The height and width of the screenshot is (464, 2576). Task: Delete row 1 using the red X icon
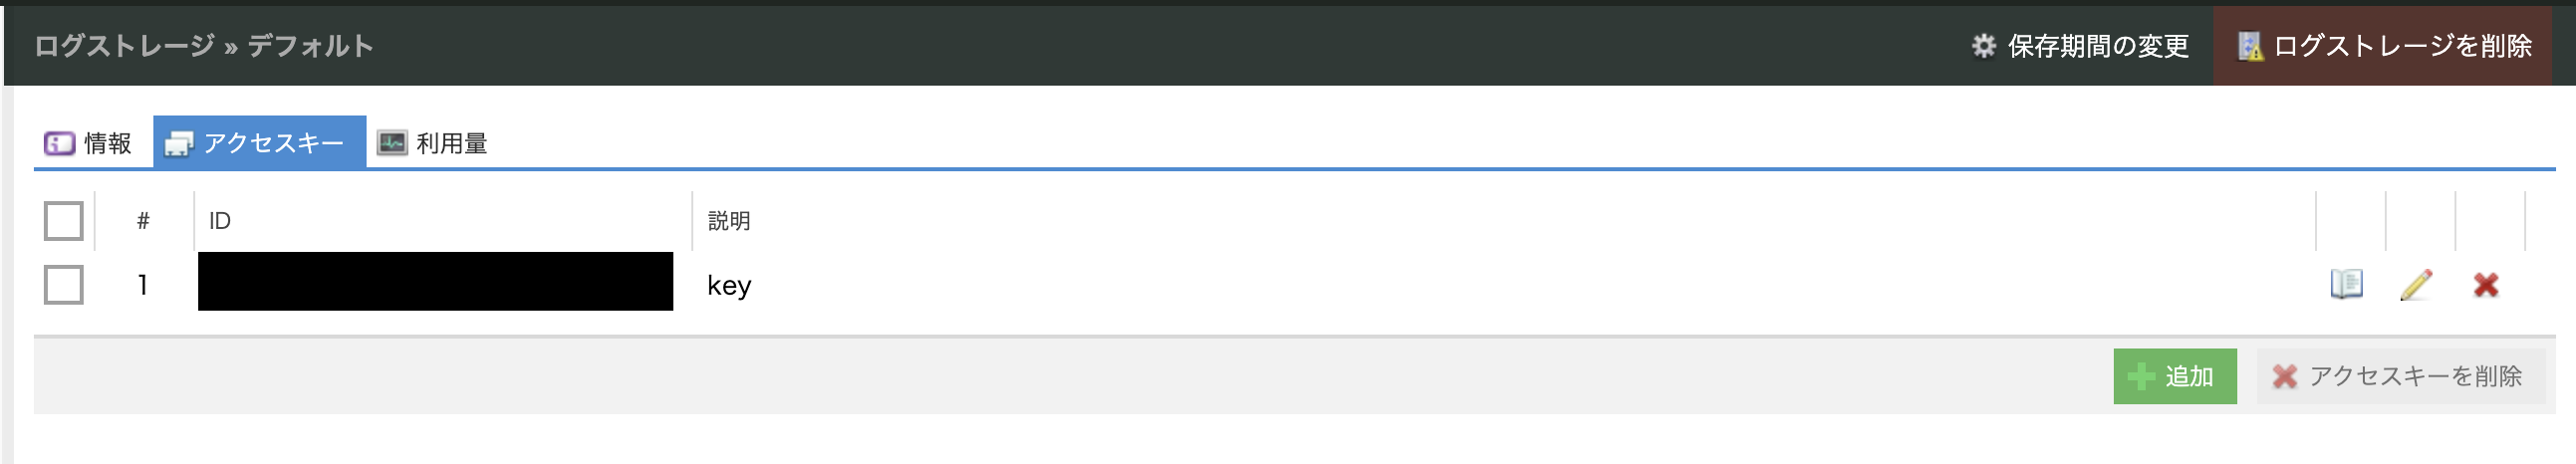pyautogui.click(x=2486, y=285)
